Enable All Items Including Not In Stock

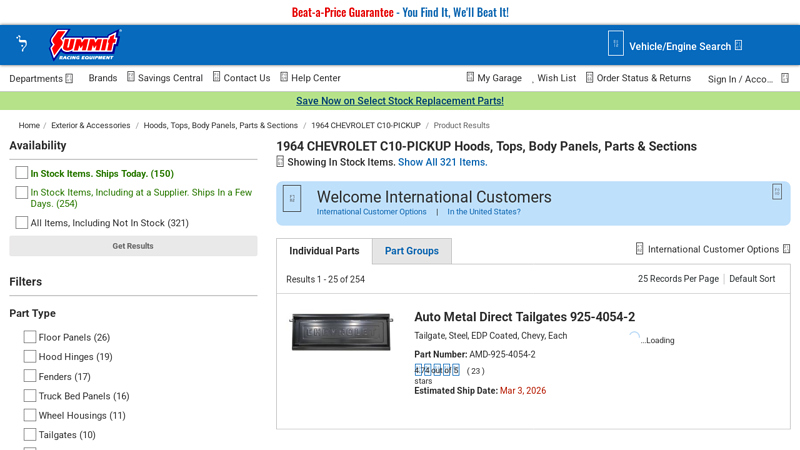pos(22,223)
